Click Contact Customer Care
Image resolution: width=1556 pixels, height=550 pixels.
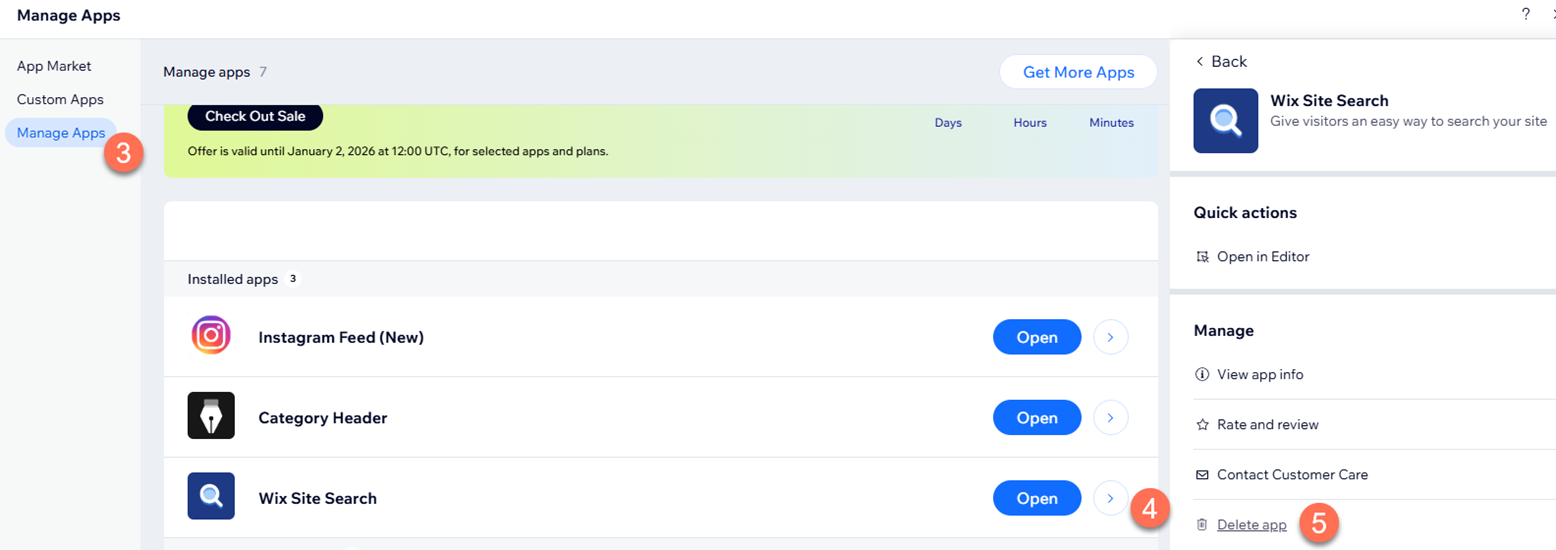click(x=1292, y=475)
